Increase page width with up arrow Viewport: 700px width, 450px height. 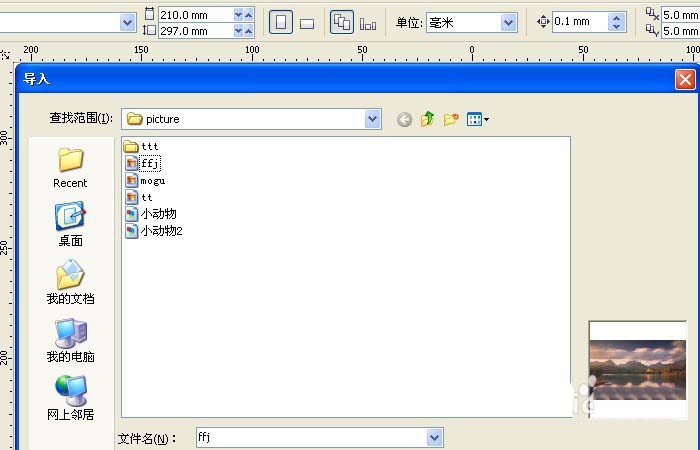click(249, 15)
